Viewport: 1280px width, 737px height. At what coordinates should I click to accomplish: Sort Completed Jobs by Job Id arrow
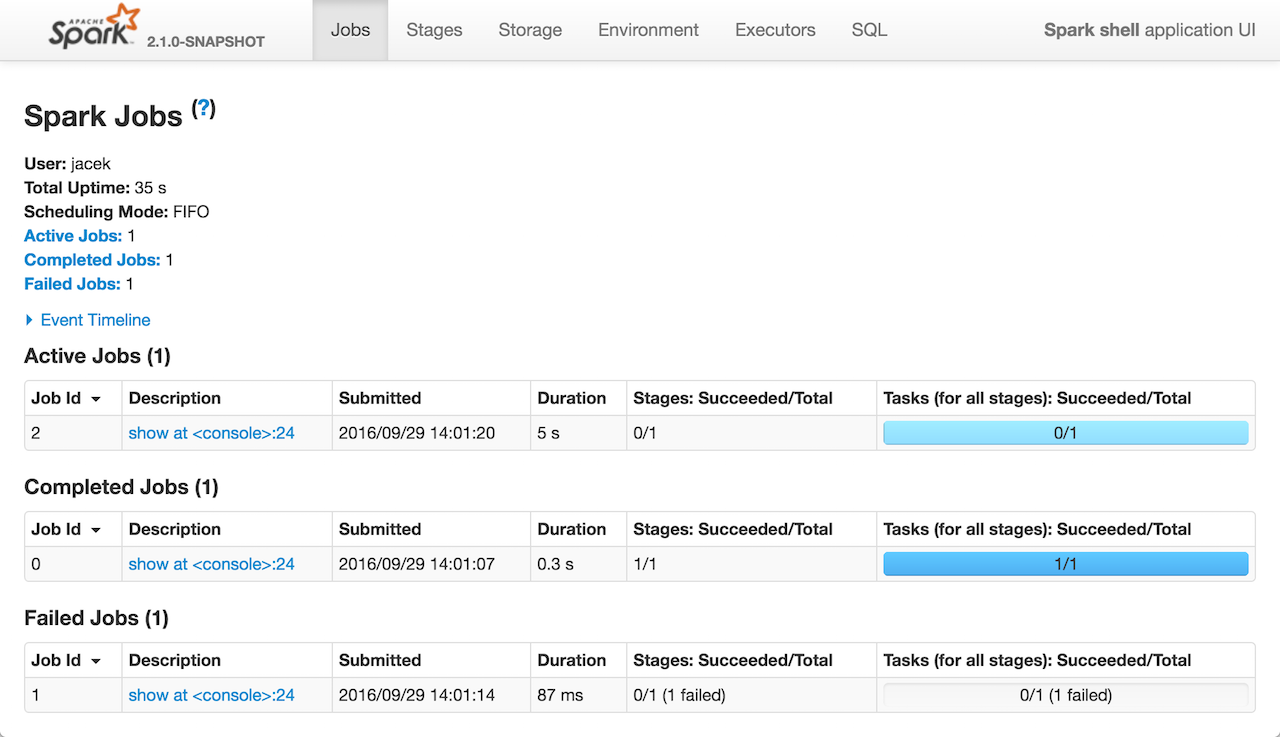pos(96,530)
